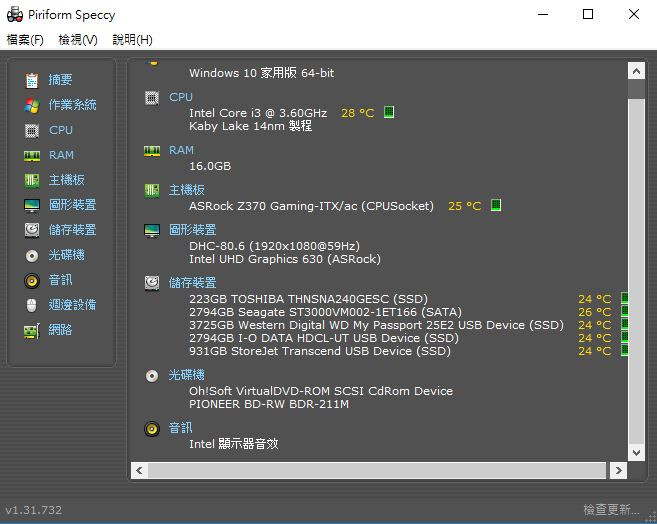Click the 光碟機 disc icon in sidebar
Viewport: 657px width, 524px height.
[x=32, y=256]
